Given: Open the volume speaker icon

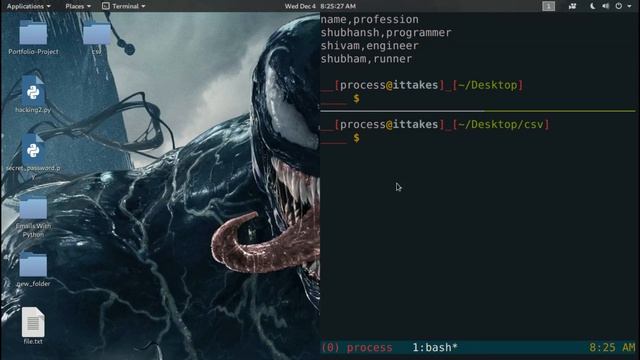Looking at the screenshot, I should 605,6.
